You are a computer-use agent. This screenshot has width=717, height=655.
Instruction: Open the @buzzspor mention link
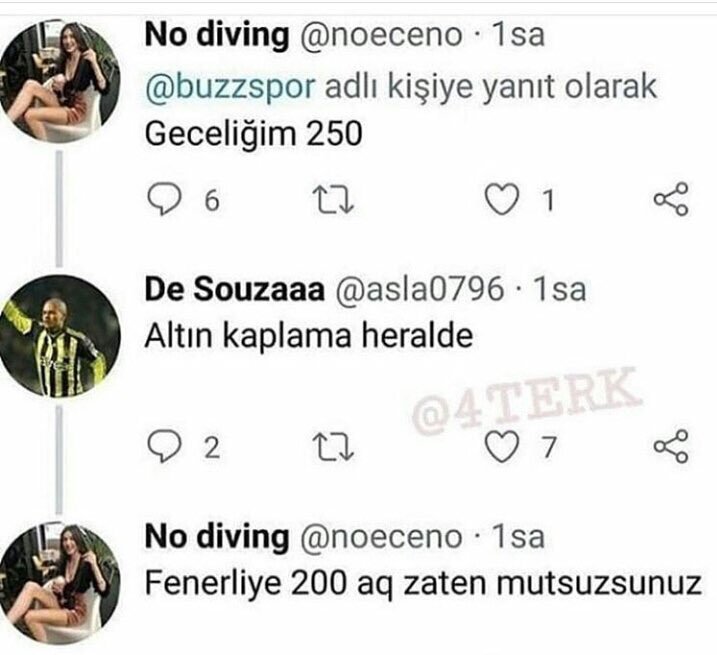[x=230, y=88]
